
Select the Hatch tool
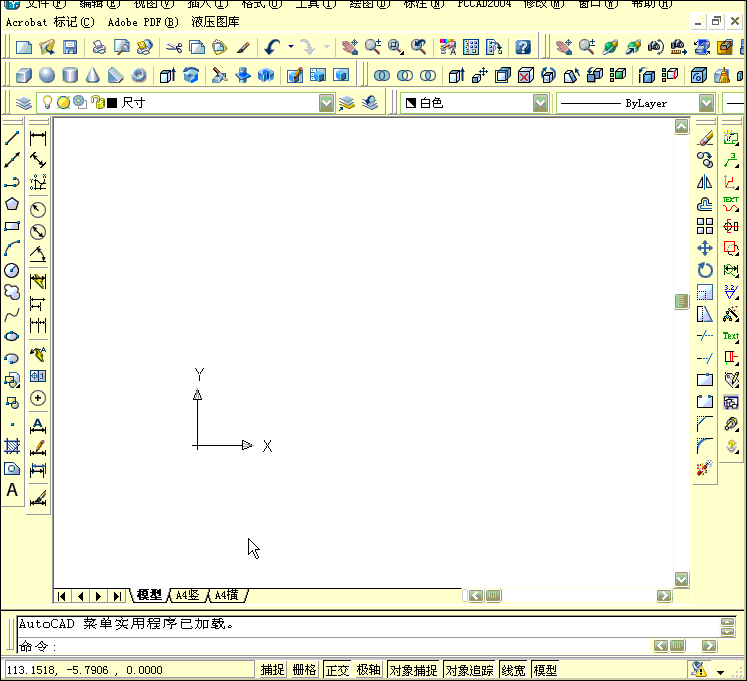point(12,447)
